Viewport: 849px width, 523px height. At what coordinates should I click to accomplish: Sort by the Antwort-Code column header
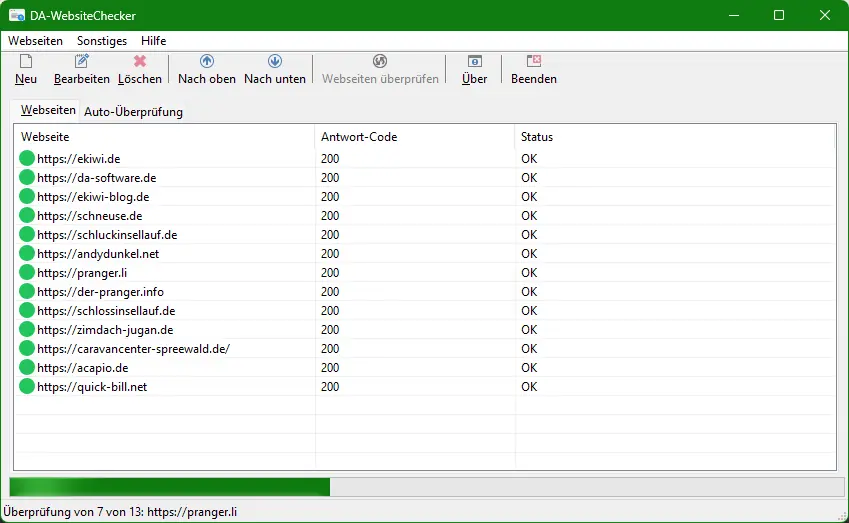point(359,137)
